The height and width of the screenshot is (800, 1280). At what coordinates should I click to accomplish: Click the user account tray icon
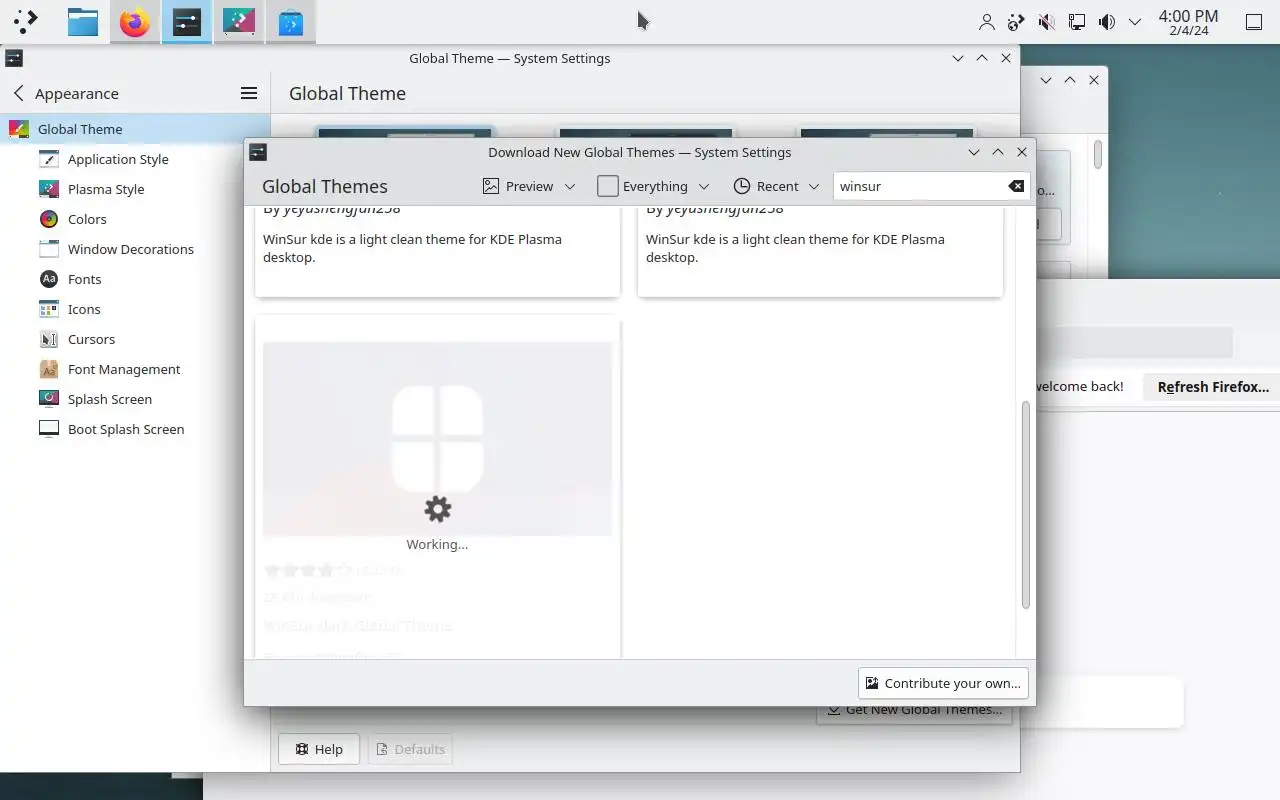point(987,22)
